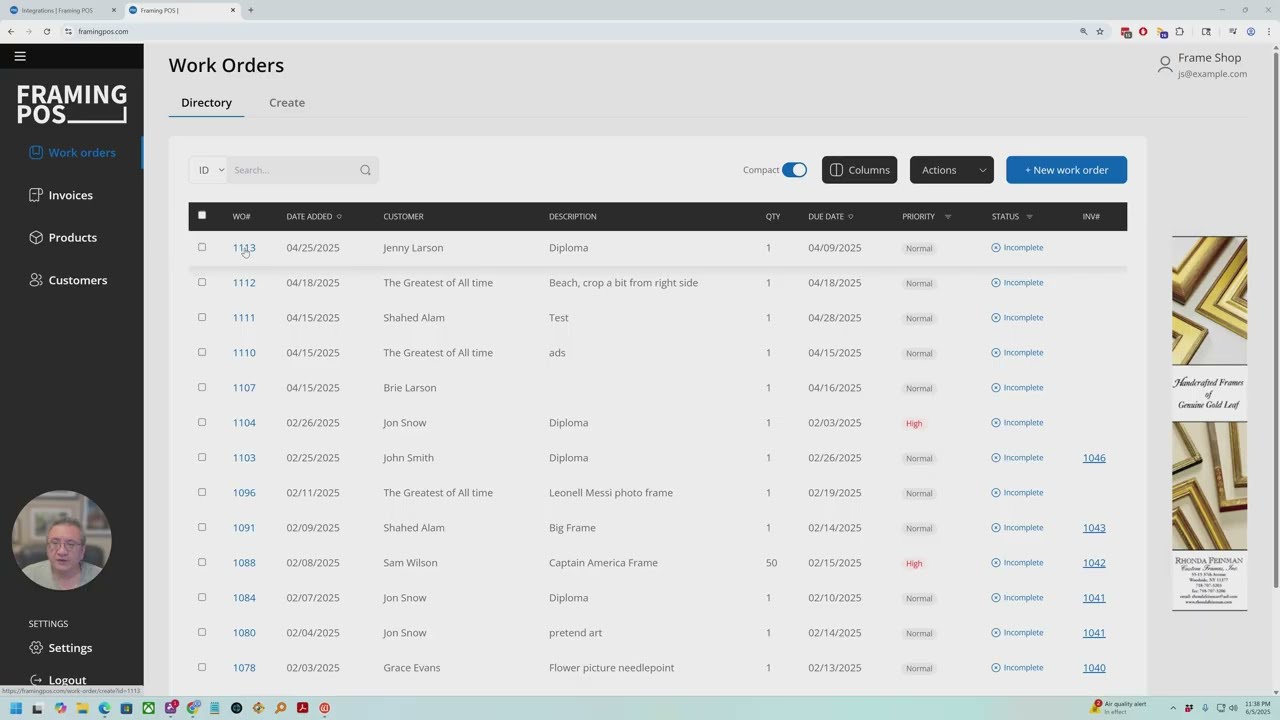This screenshot has height=720, width=1280.
Task: Sort by Date Added column arrow
Action: pos(339,217)
